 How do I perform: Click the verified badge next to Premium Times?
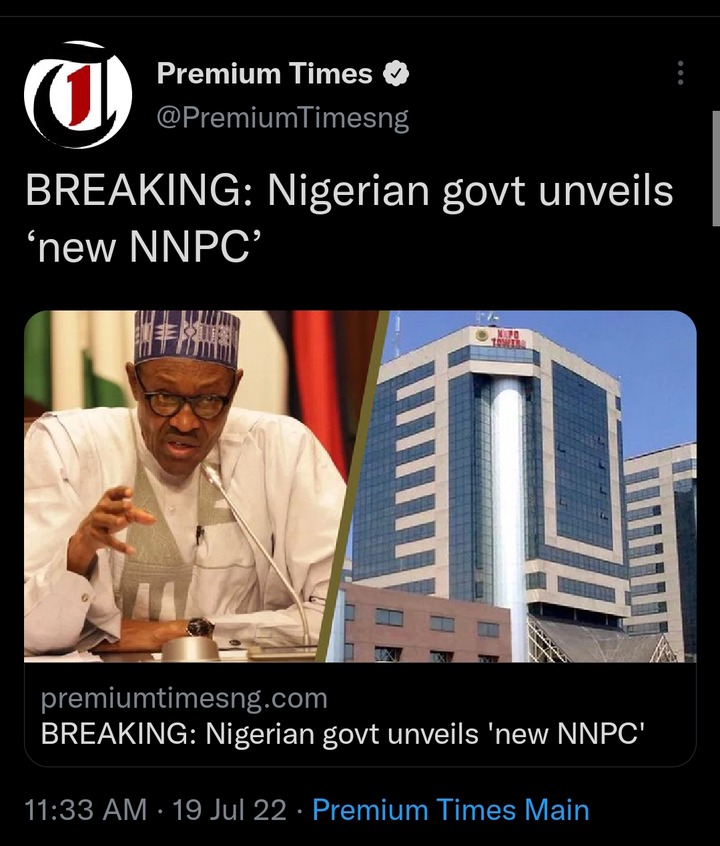pyautogui.click(x=396, y=74)
